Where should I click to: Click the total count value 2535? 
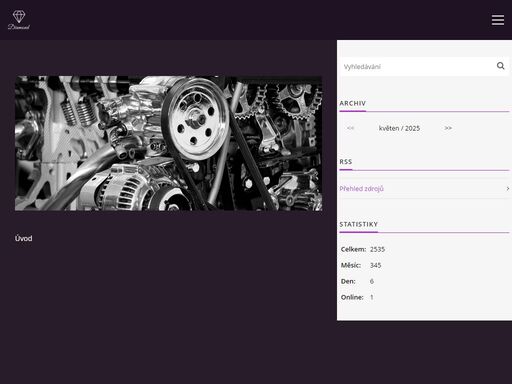[x=377, y=249]
